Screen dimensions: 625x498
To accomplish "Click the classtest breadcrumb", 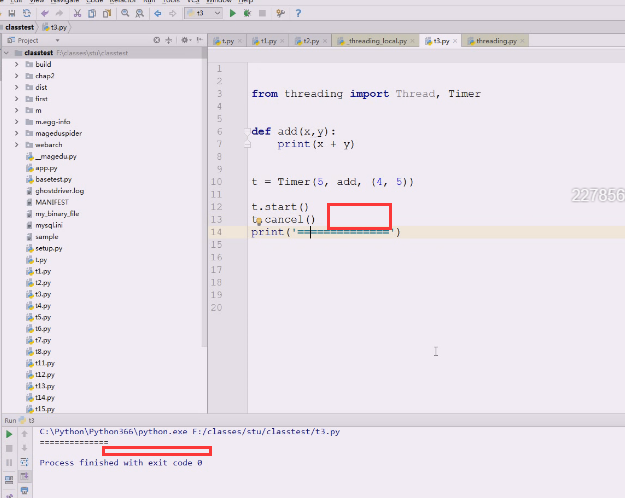I will coord(20,28).
